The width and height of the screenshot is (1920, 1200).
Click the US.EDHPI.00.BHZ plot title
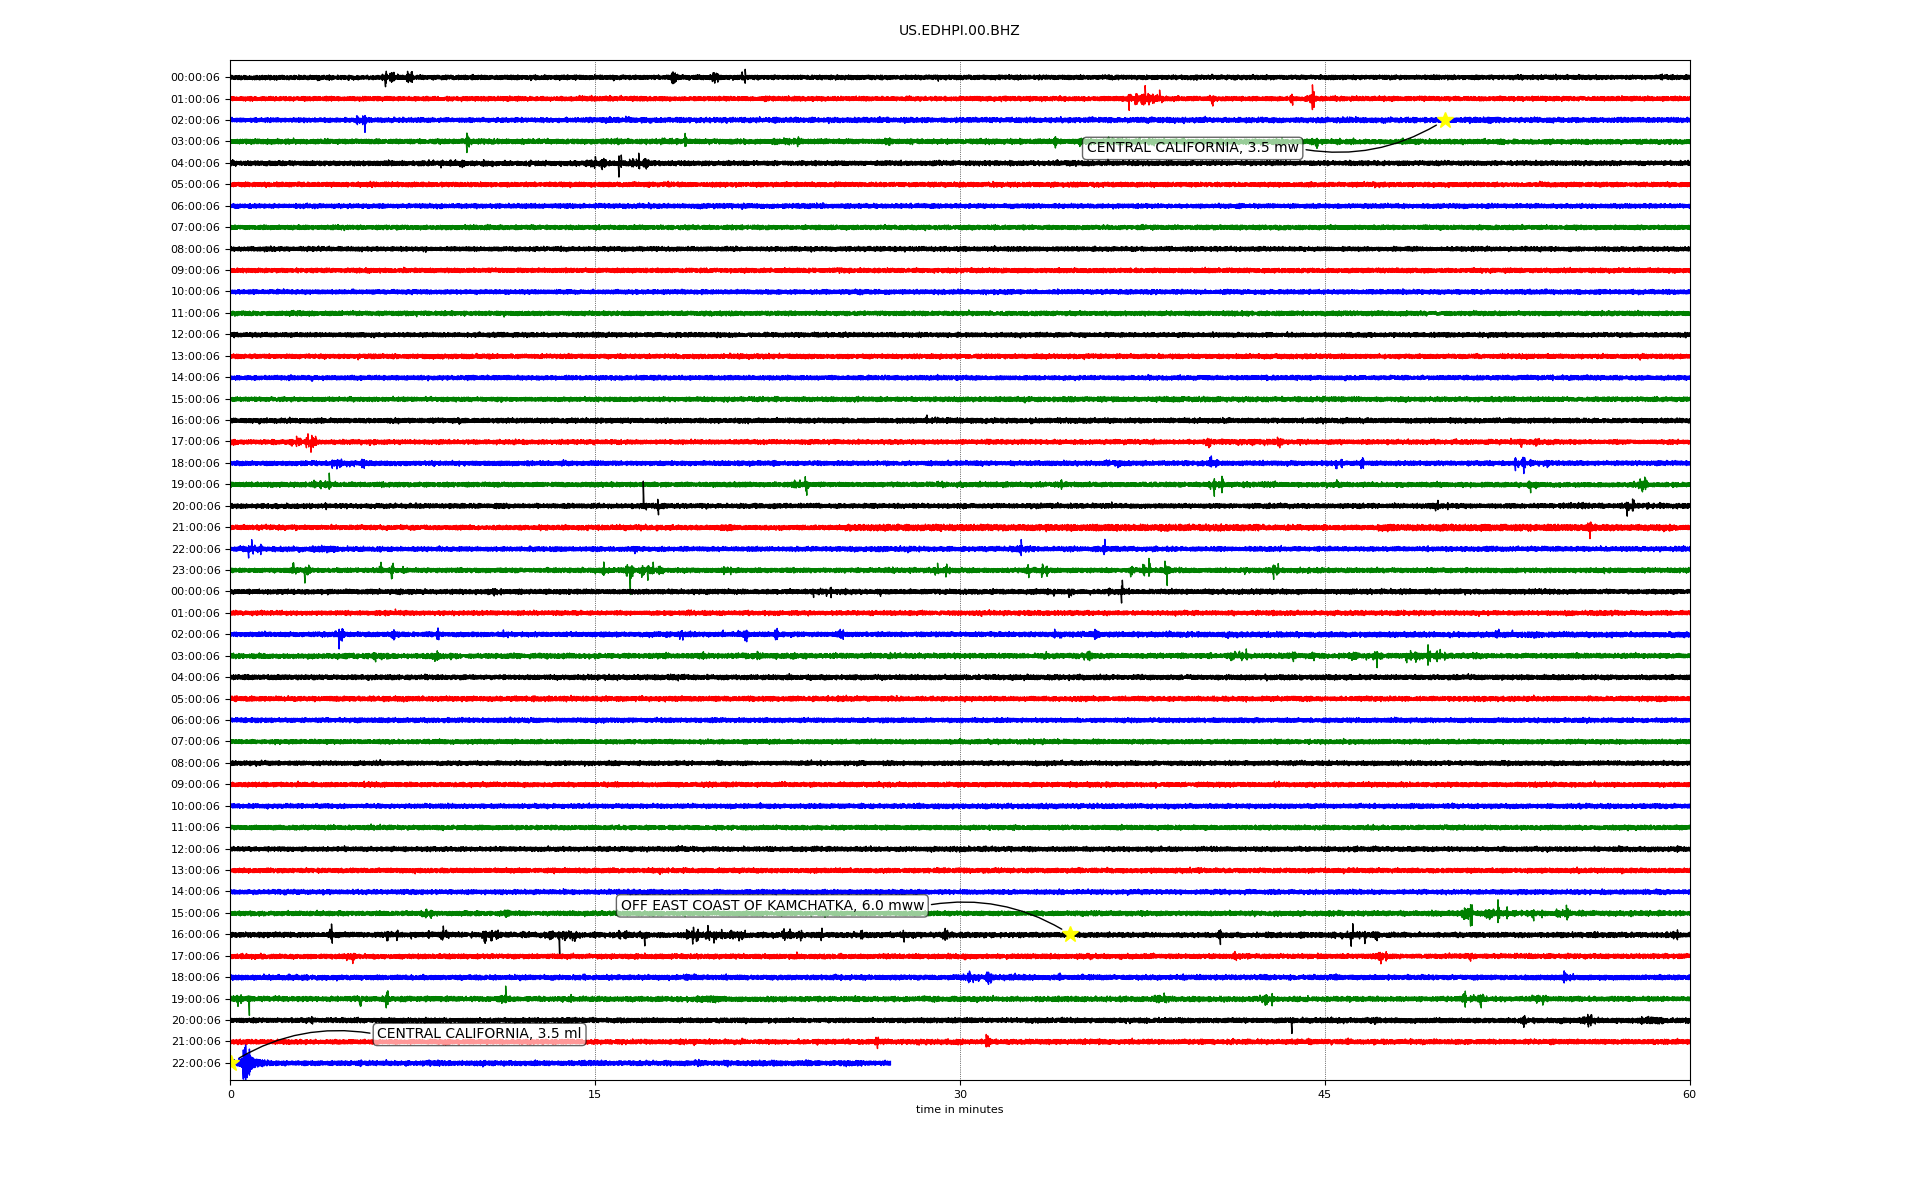point(959,31)
